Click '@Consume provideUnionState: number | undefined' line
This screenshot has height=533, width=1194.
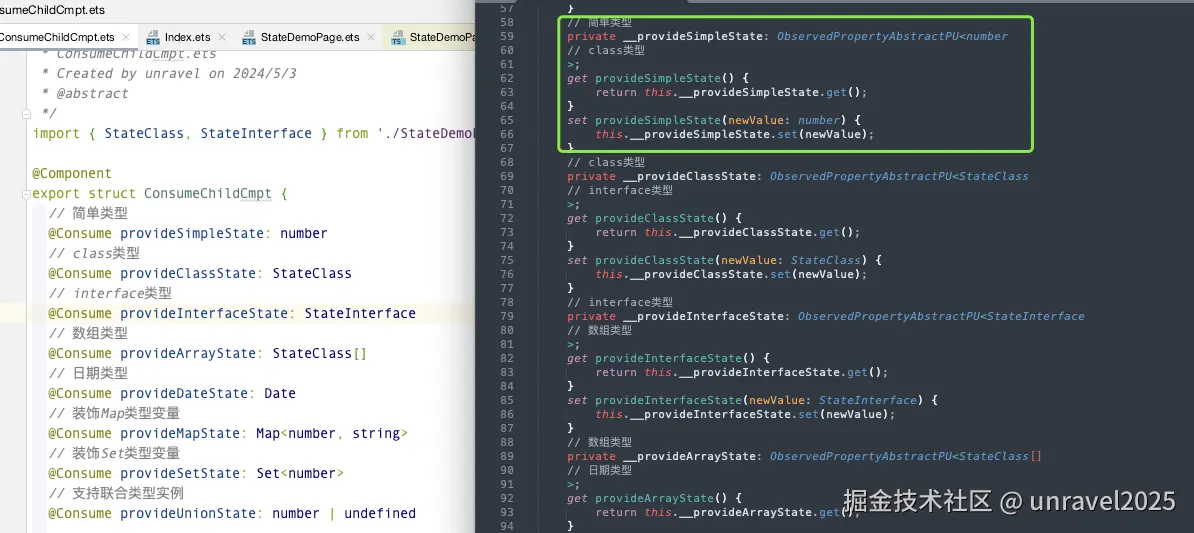(232, 513)
